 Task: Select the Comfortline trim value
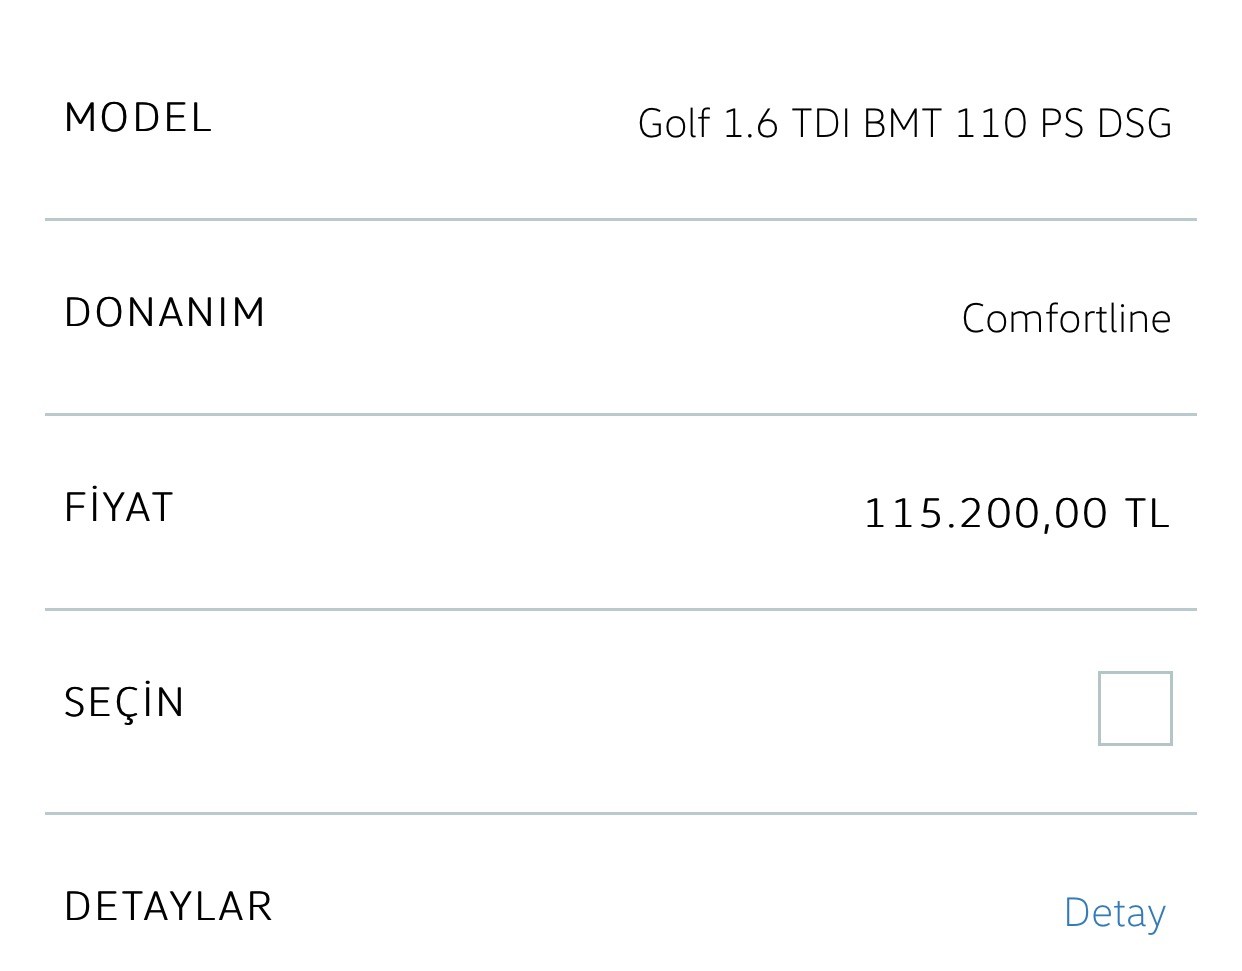(1066, 318)
